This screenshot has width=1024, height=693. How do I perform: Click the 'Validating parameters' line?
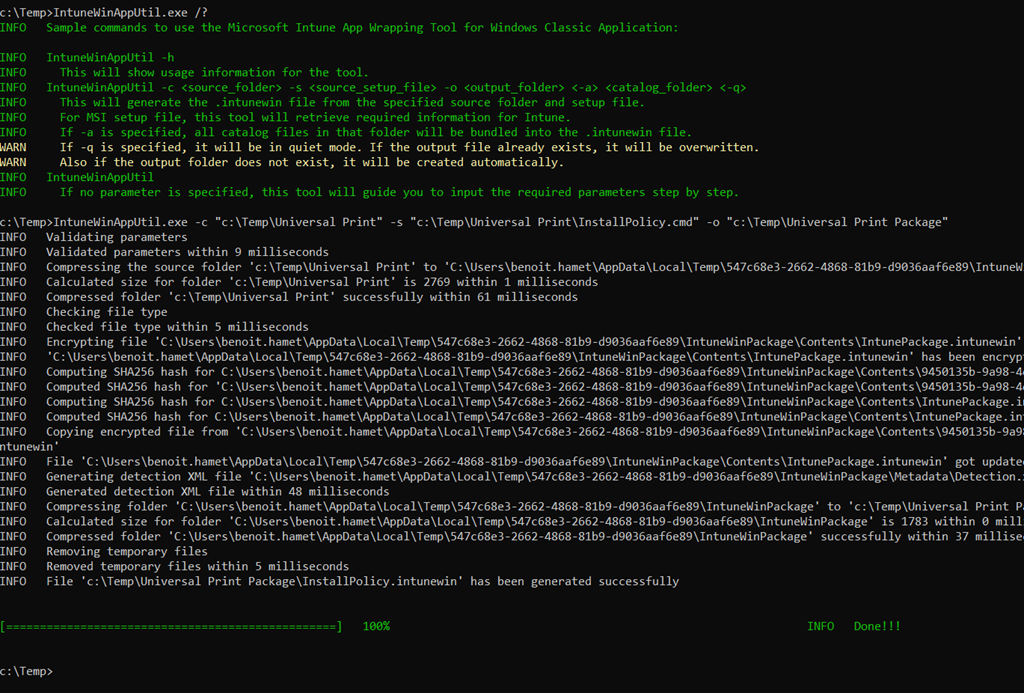tap(93, 237)
